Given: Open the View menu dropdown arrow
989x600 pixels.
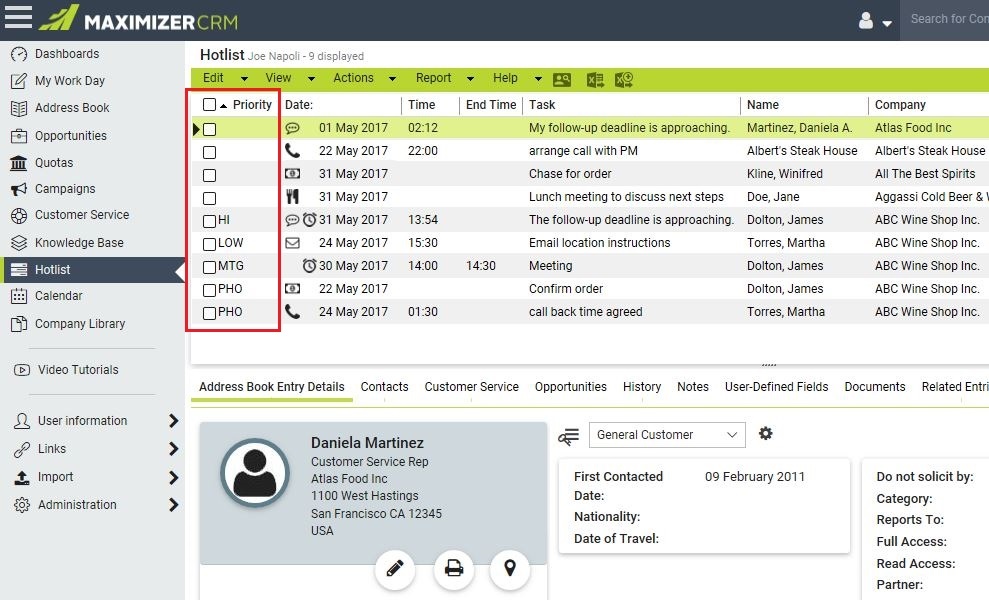Looking at the screenshot, I should point(311,79).
